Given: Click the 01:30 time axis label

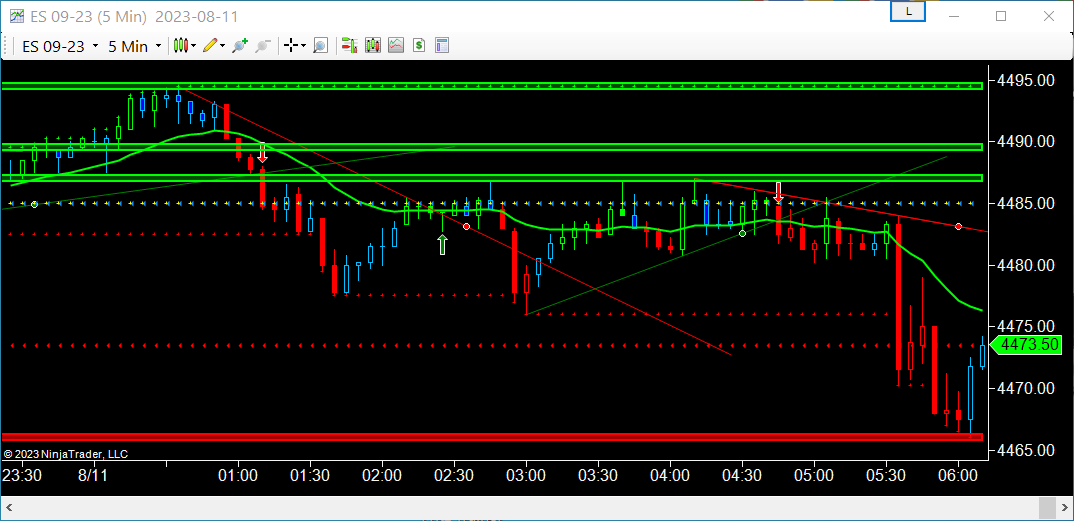Looking at the screenshot, I should (310, 475).
